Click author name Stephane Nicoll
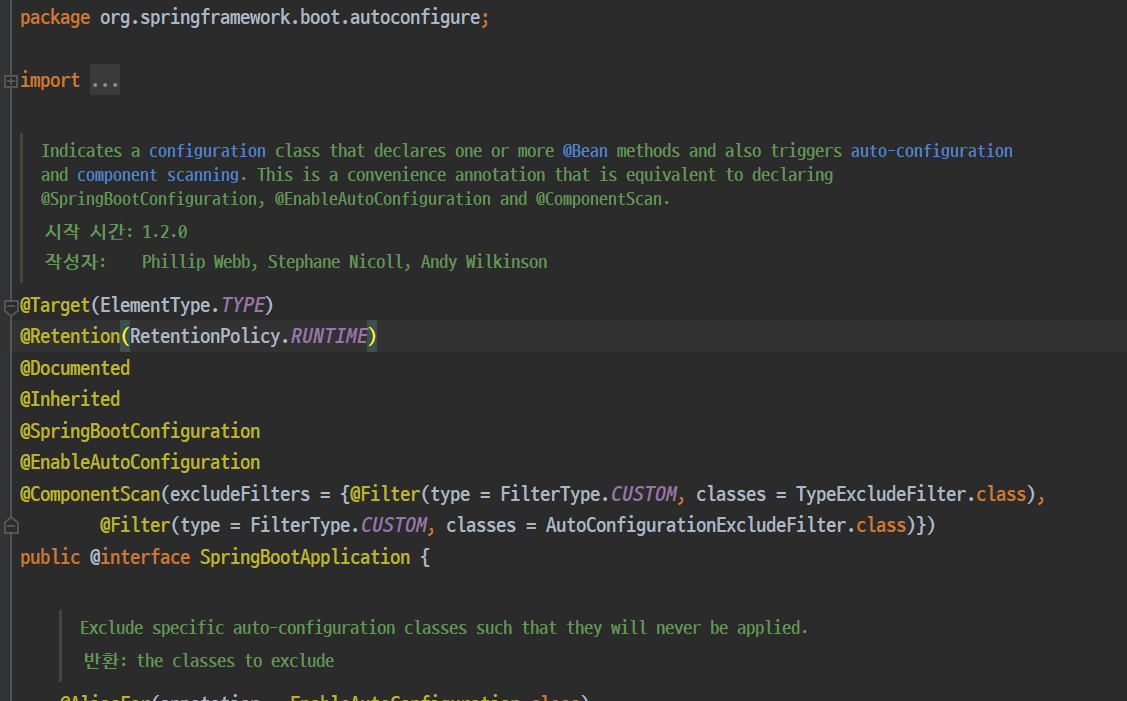 point(336,262)
